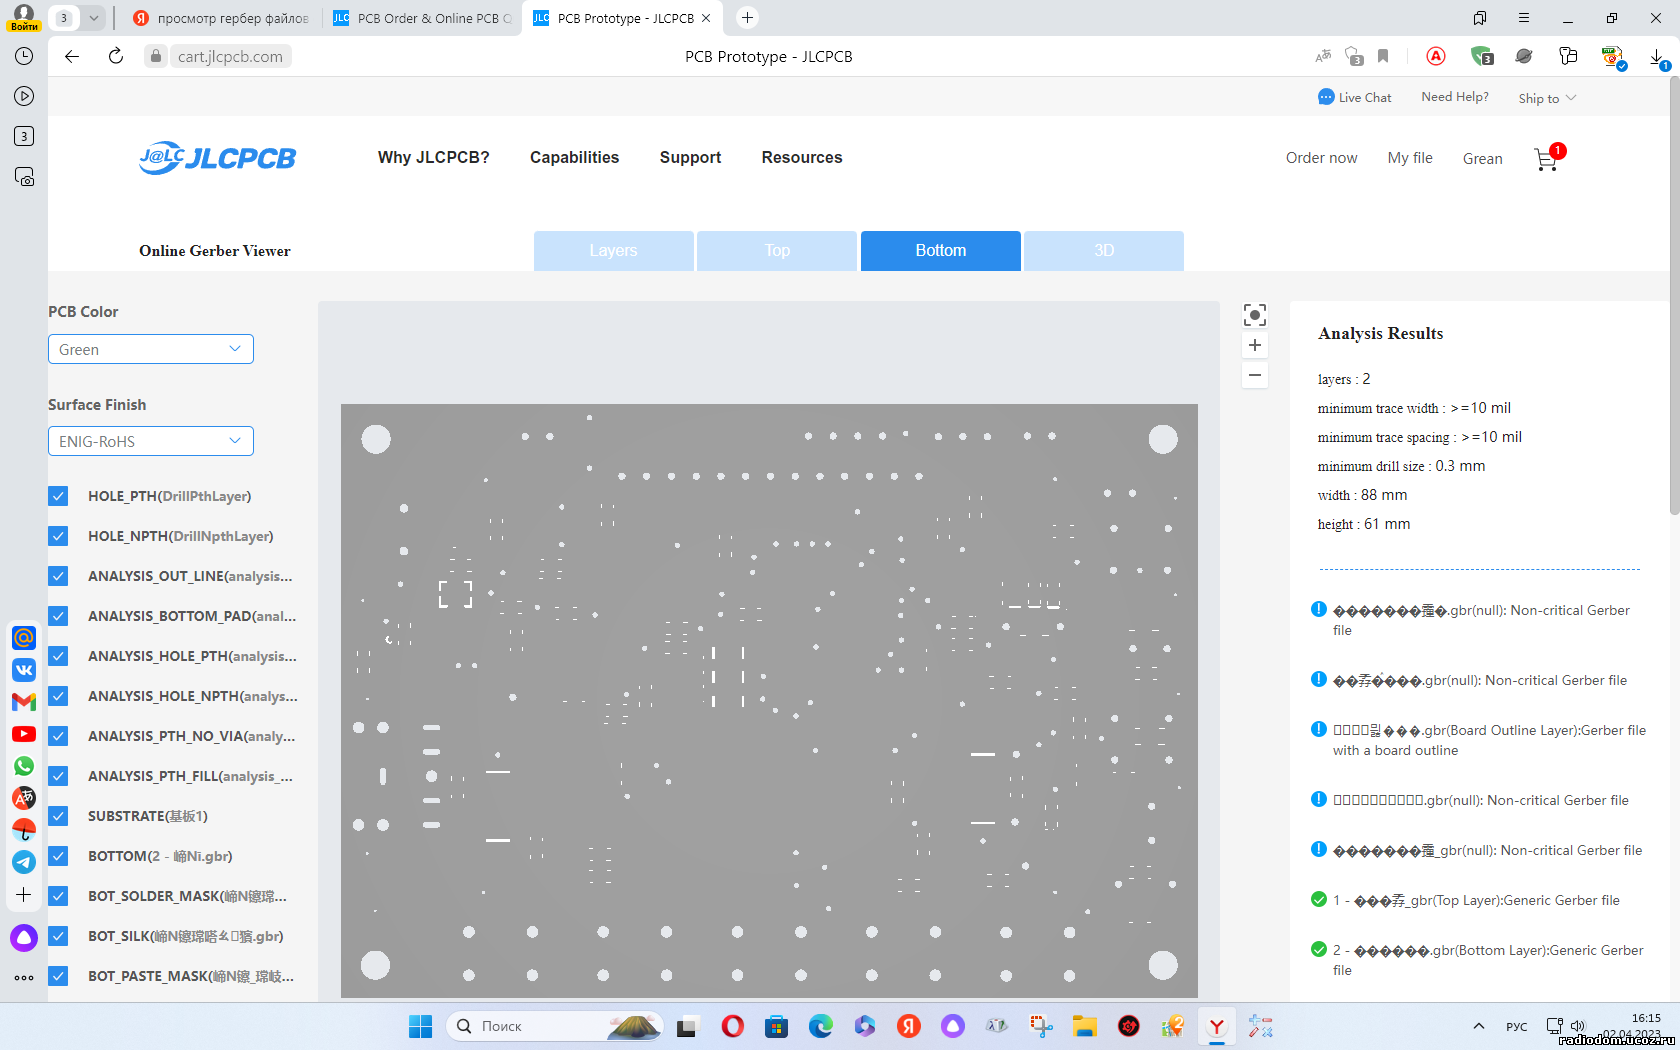The height and width of the screenshot is (1050, 1680).
Task: Switch to the Top view tab
Action: tap(777, 251)
